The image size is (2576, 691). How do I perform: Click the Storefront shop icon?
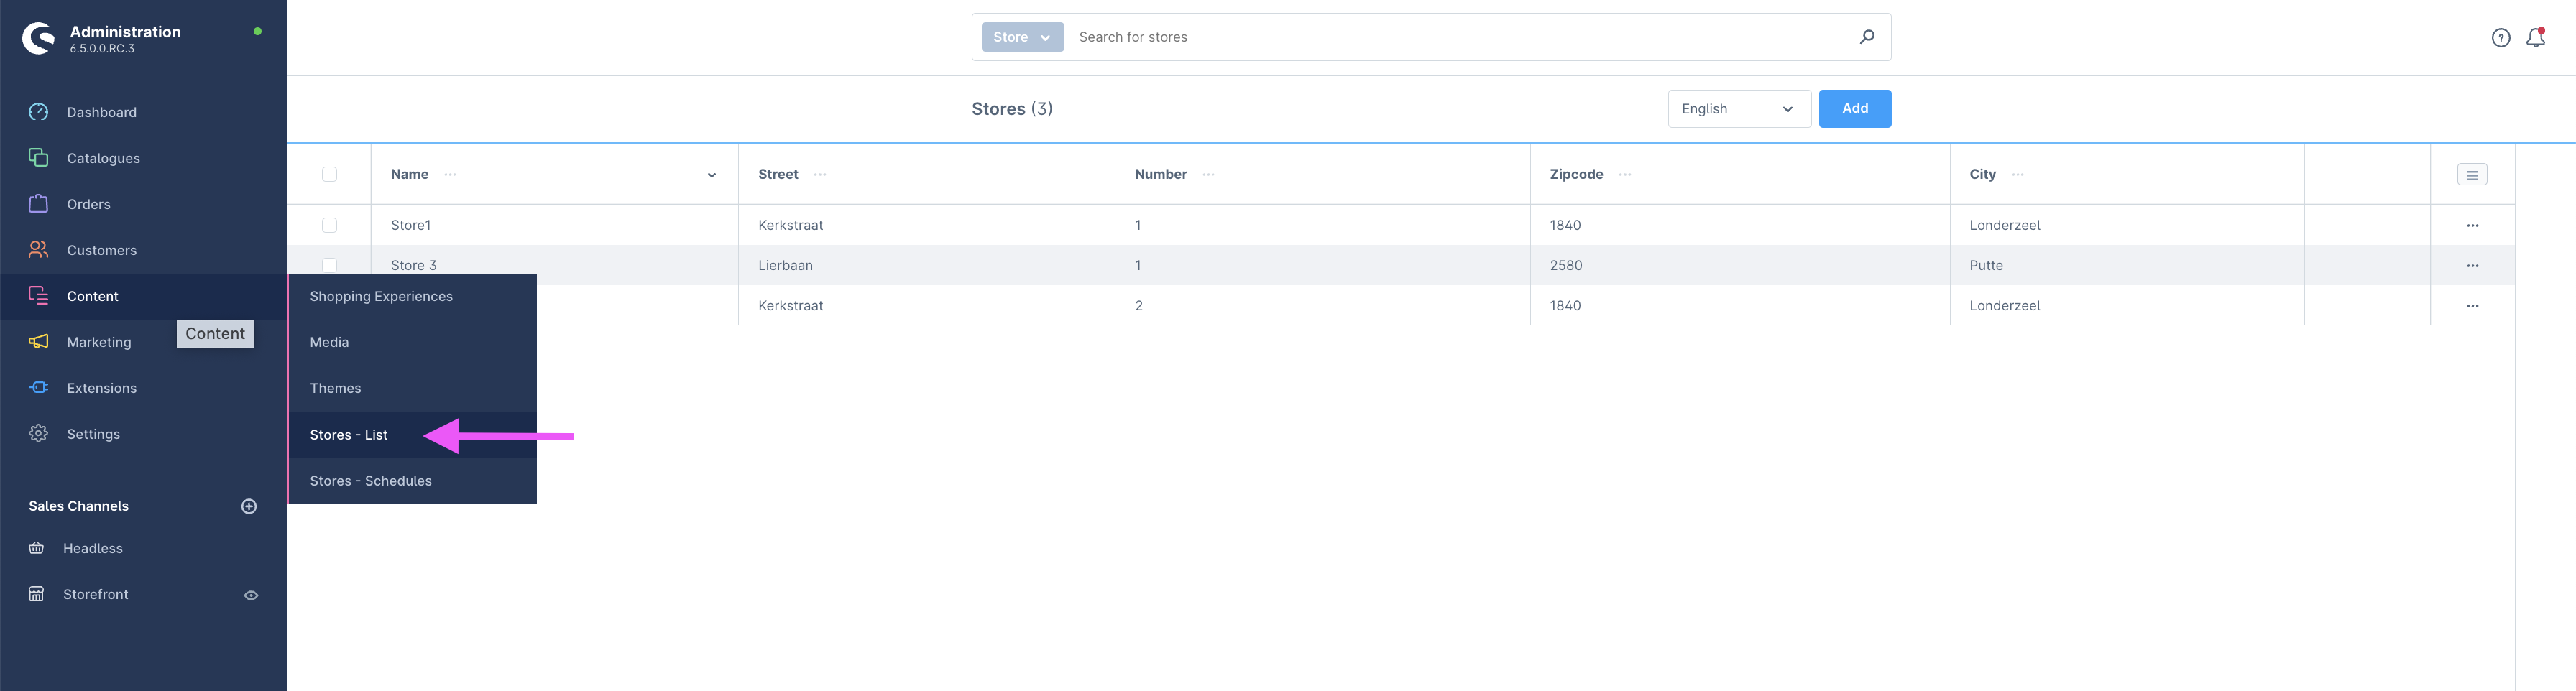[36, 595]
